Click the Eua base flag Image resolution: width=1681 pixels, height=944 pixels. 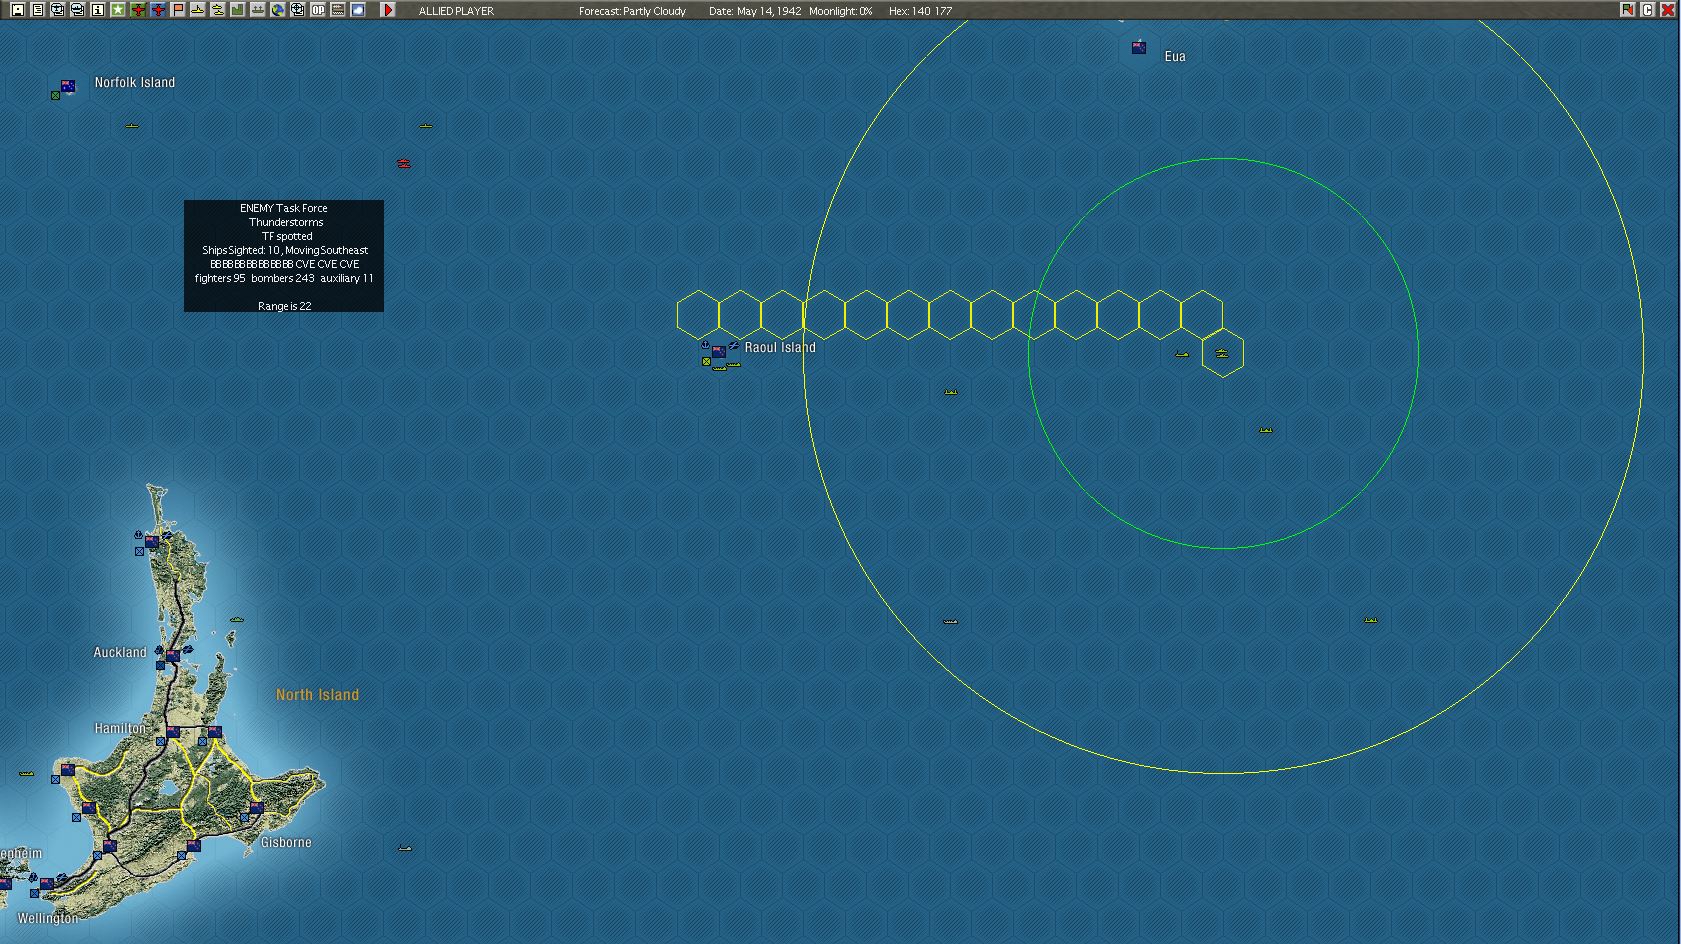click(1138, 47)
